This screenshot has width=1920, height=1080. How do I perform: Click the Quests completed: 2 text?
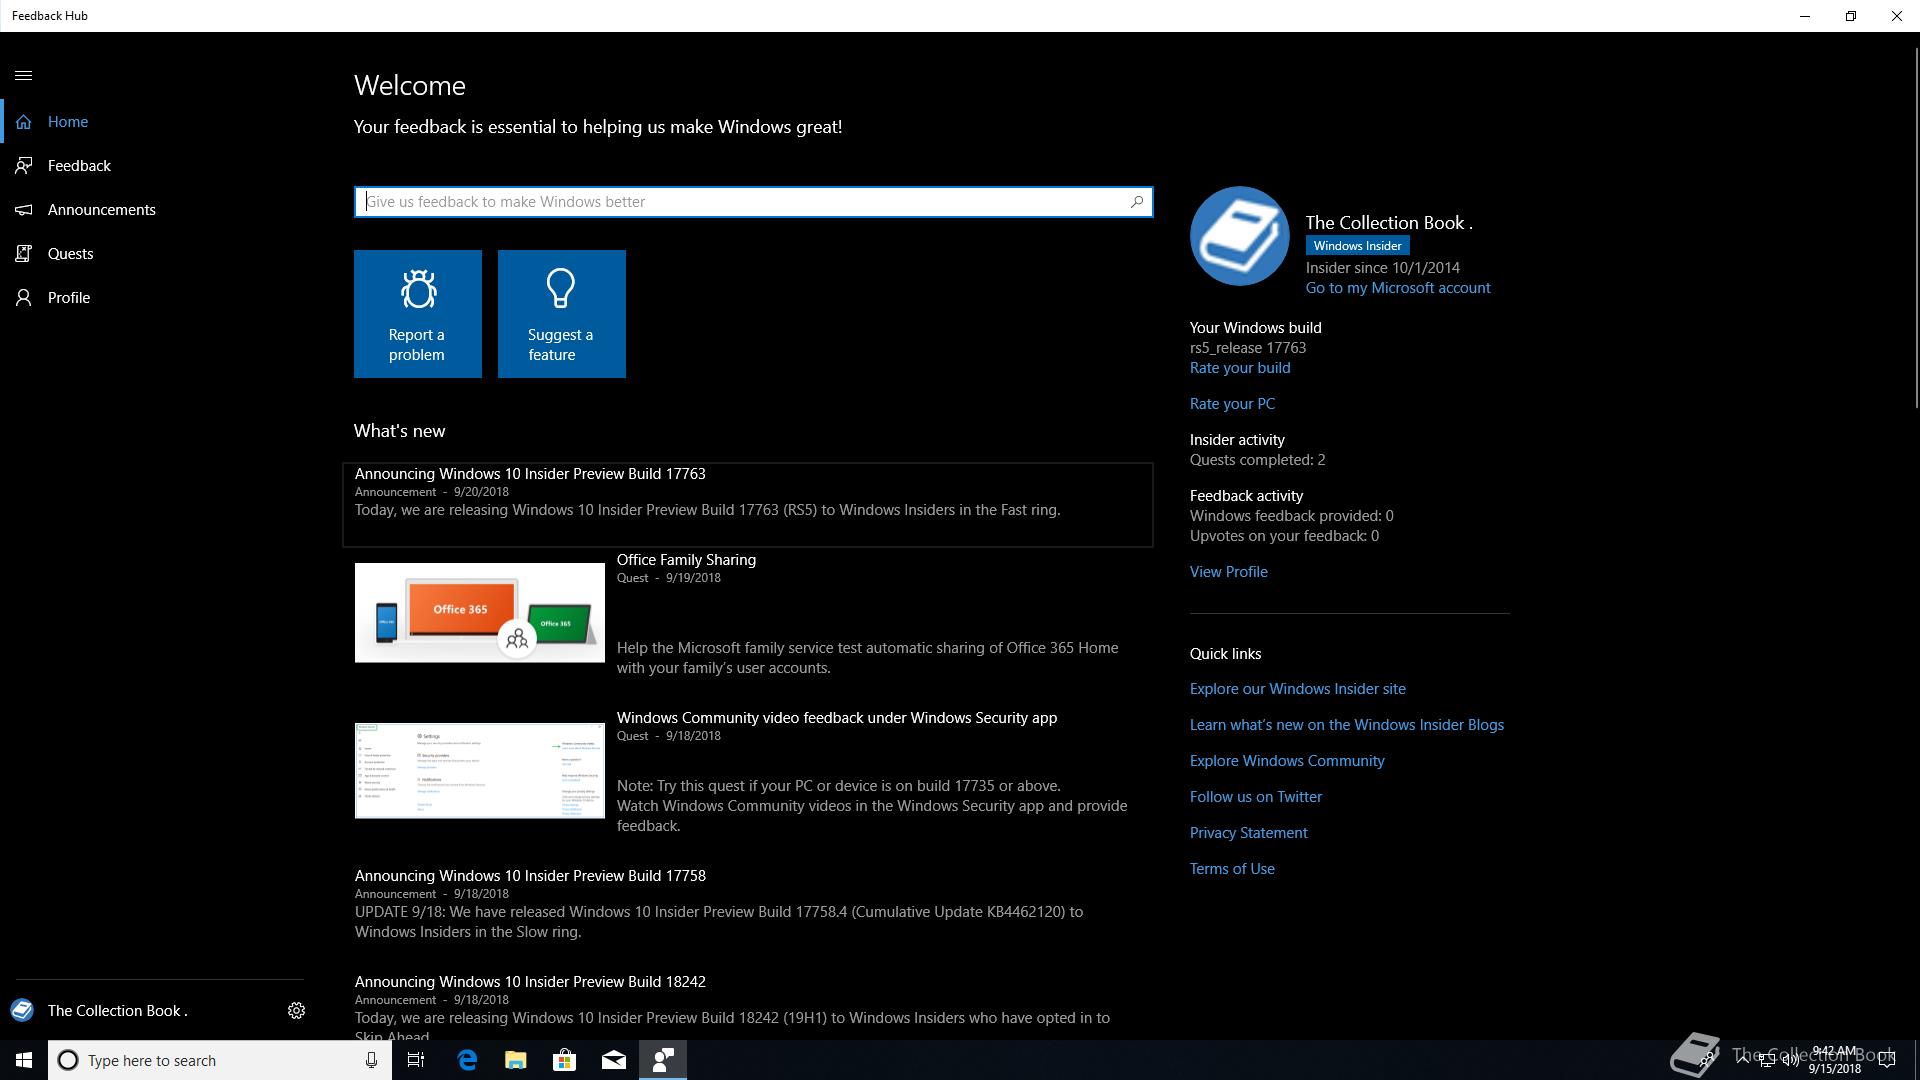point(1257,460)
